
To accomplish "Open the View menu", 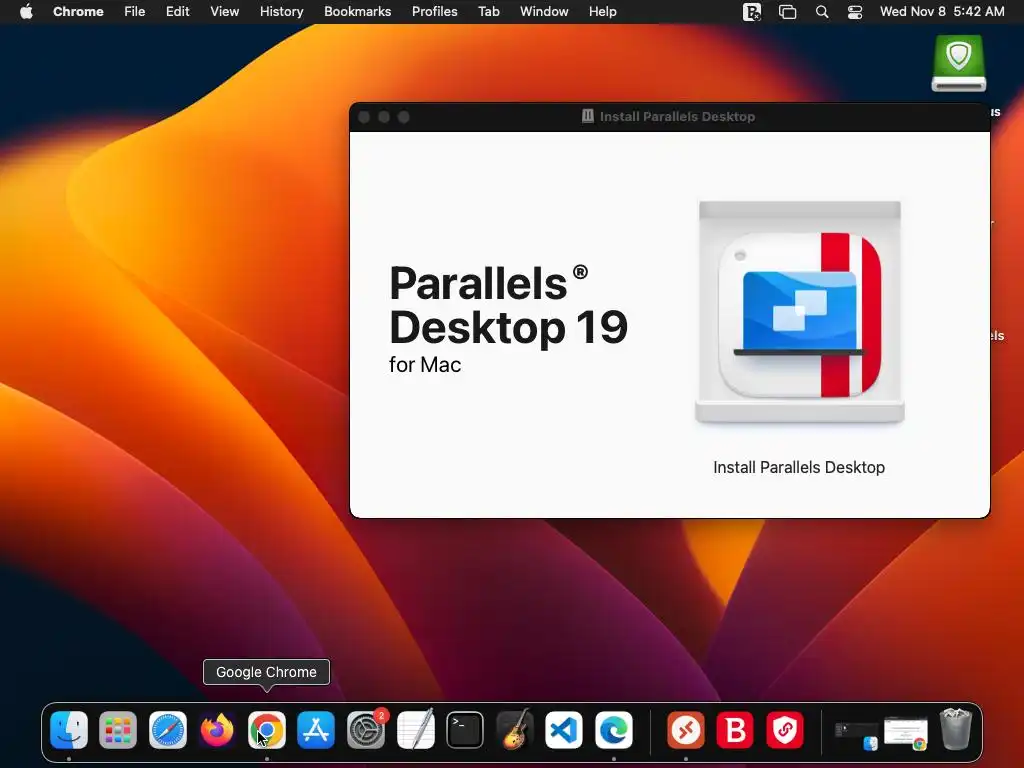I will 224,11.
